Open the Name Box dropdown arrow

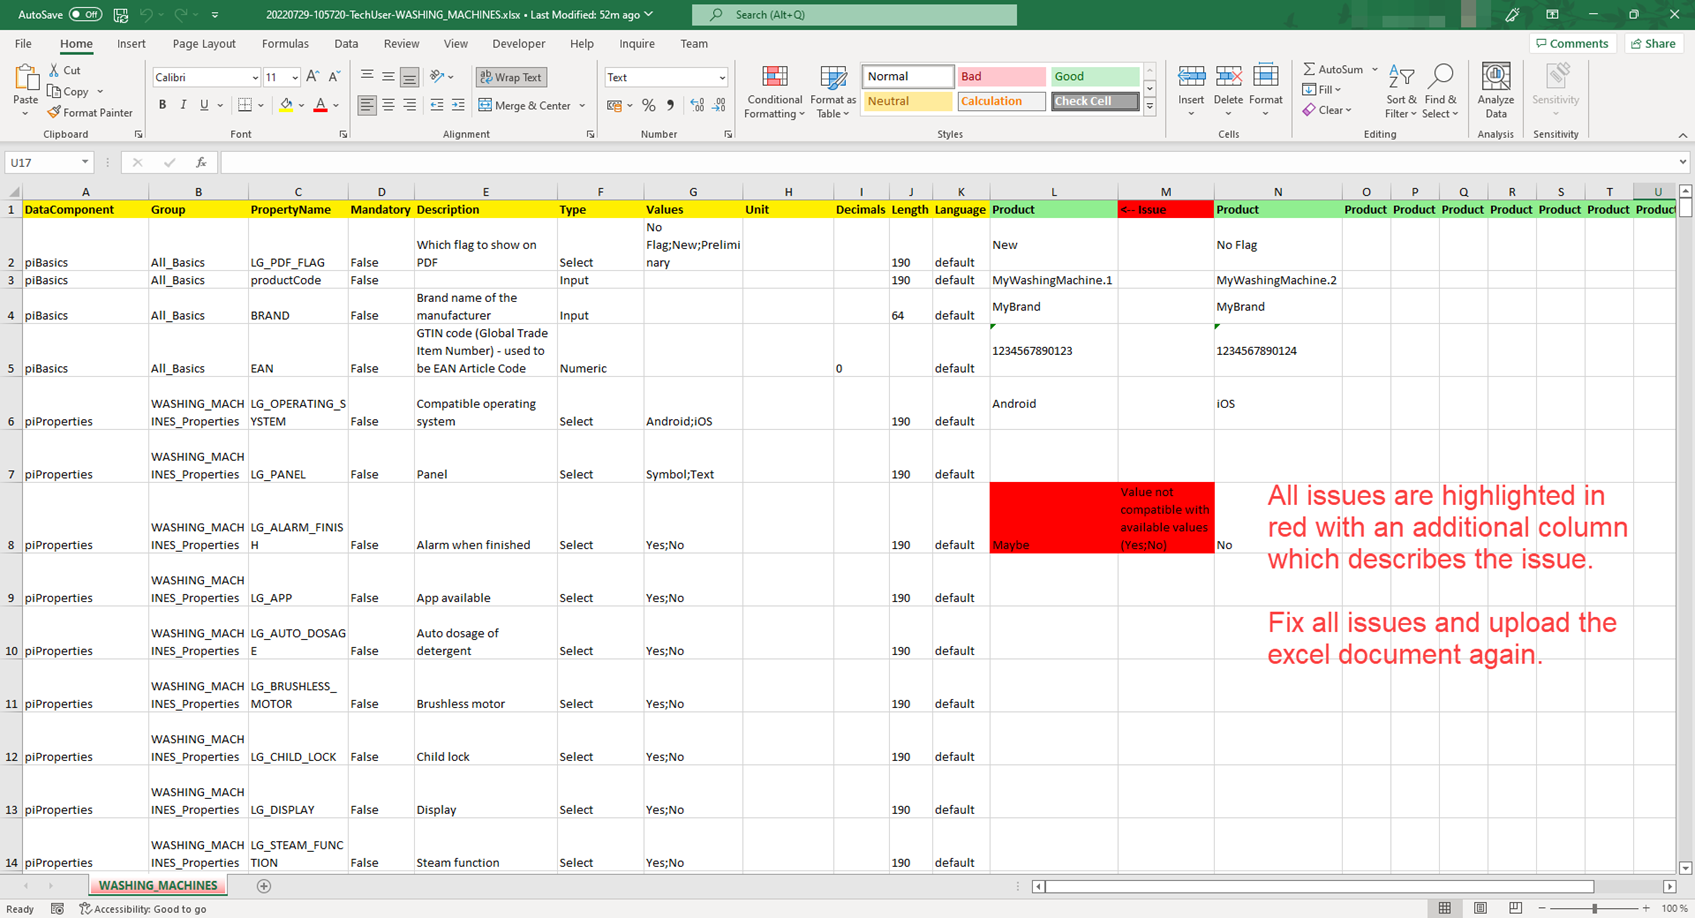85,162
